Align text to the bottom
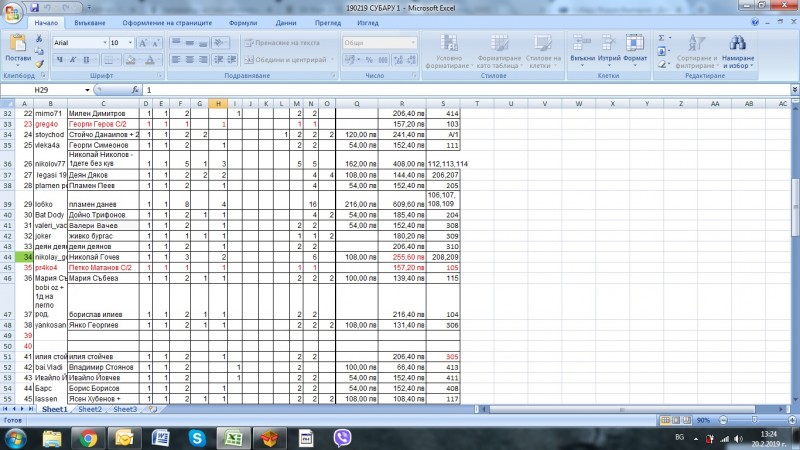800x450 pixels. pos(203,43)
